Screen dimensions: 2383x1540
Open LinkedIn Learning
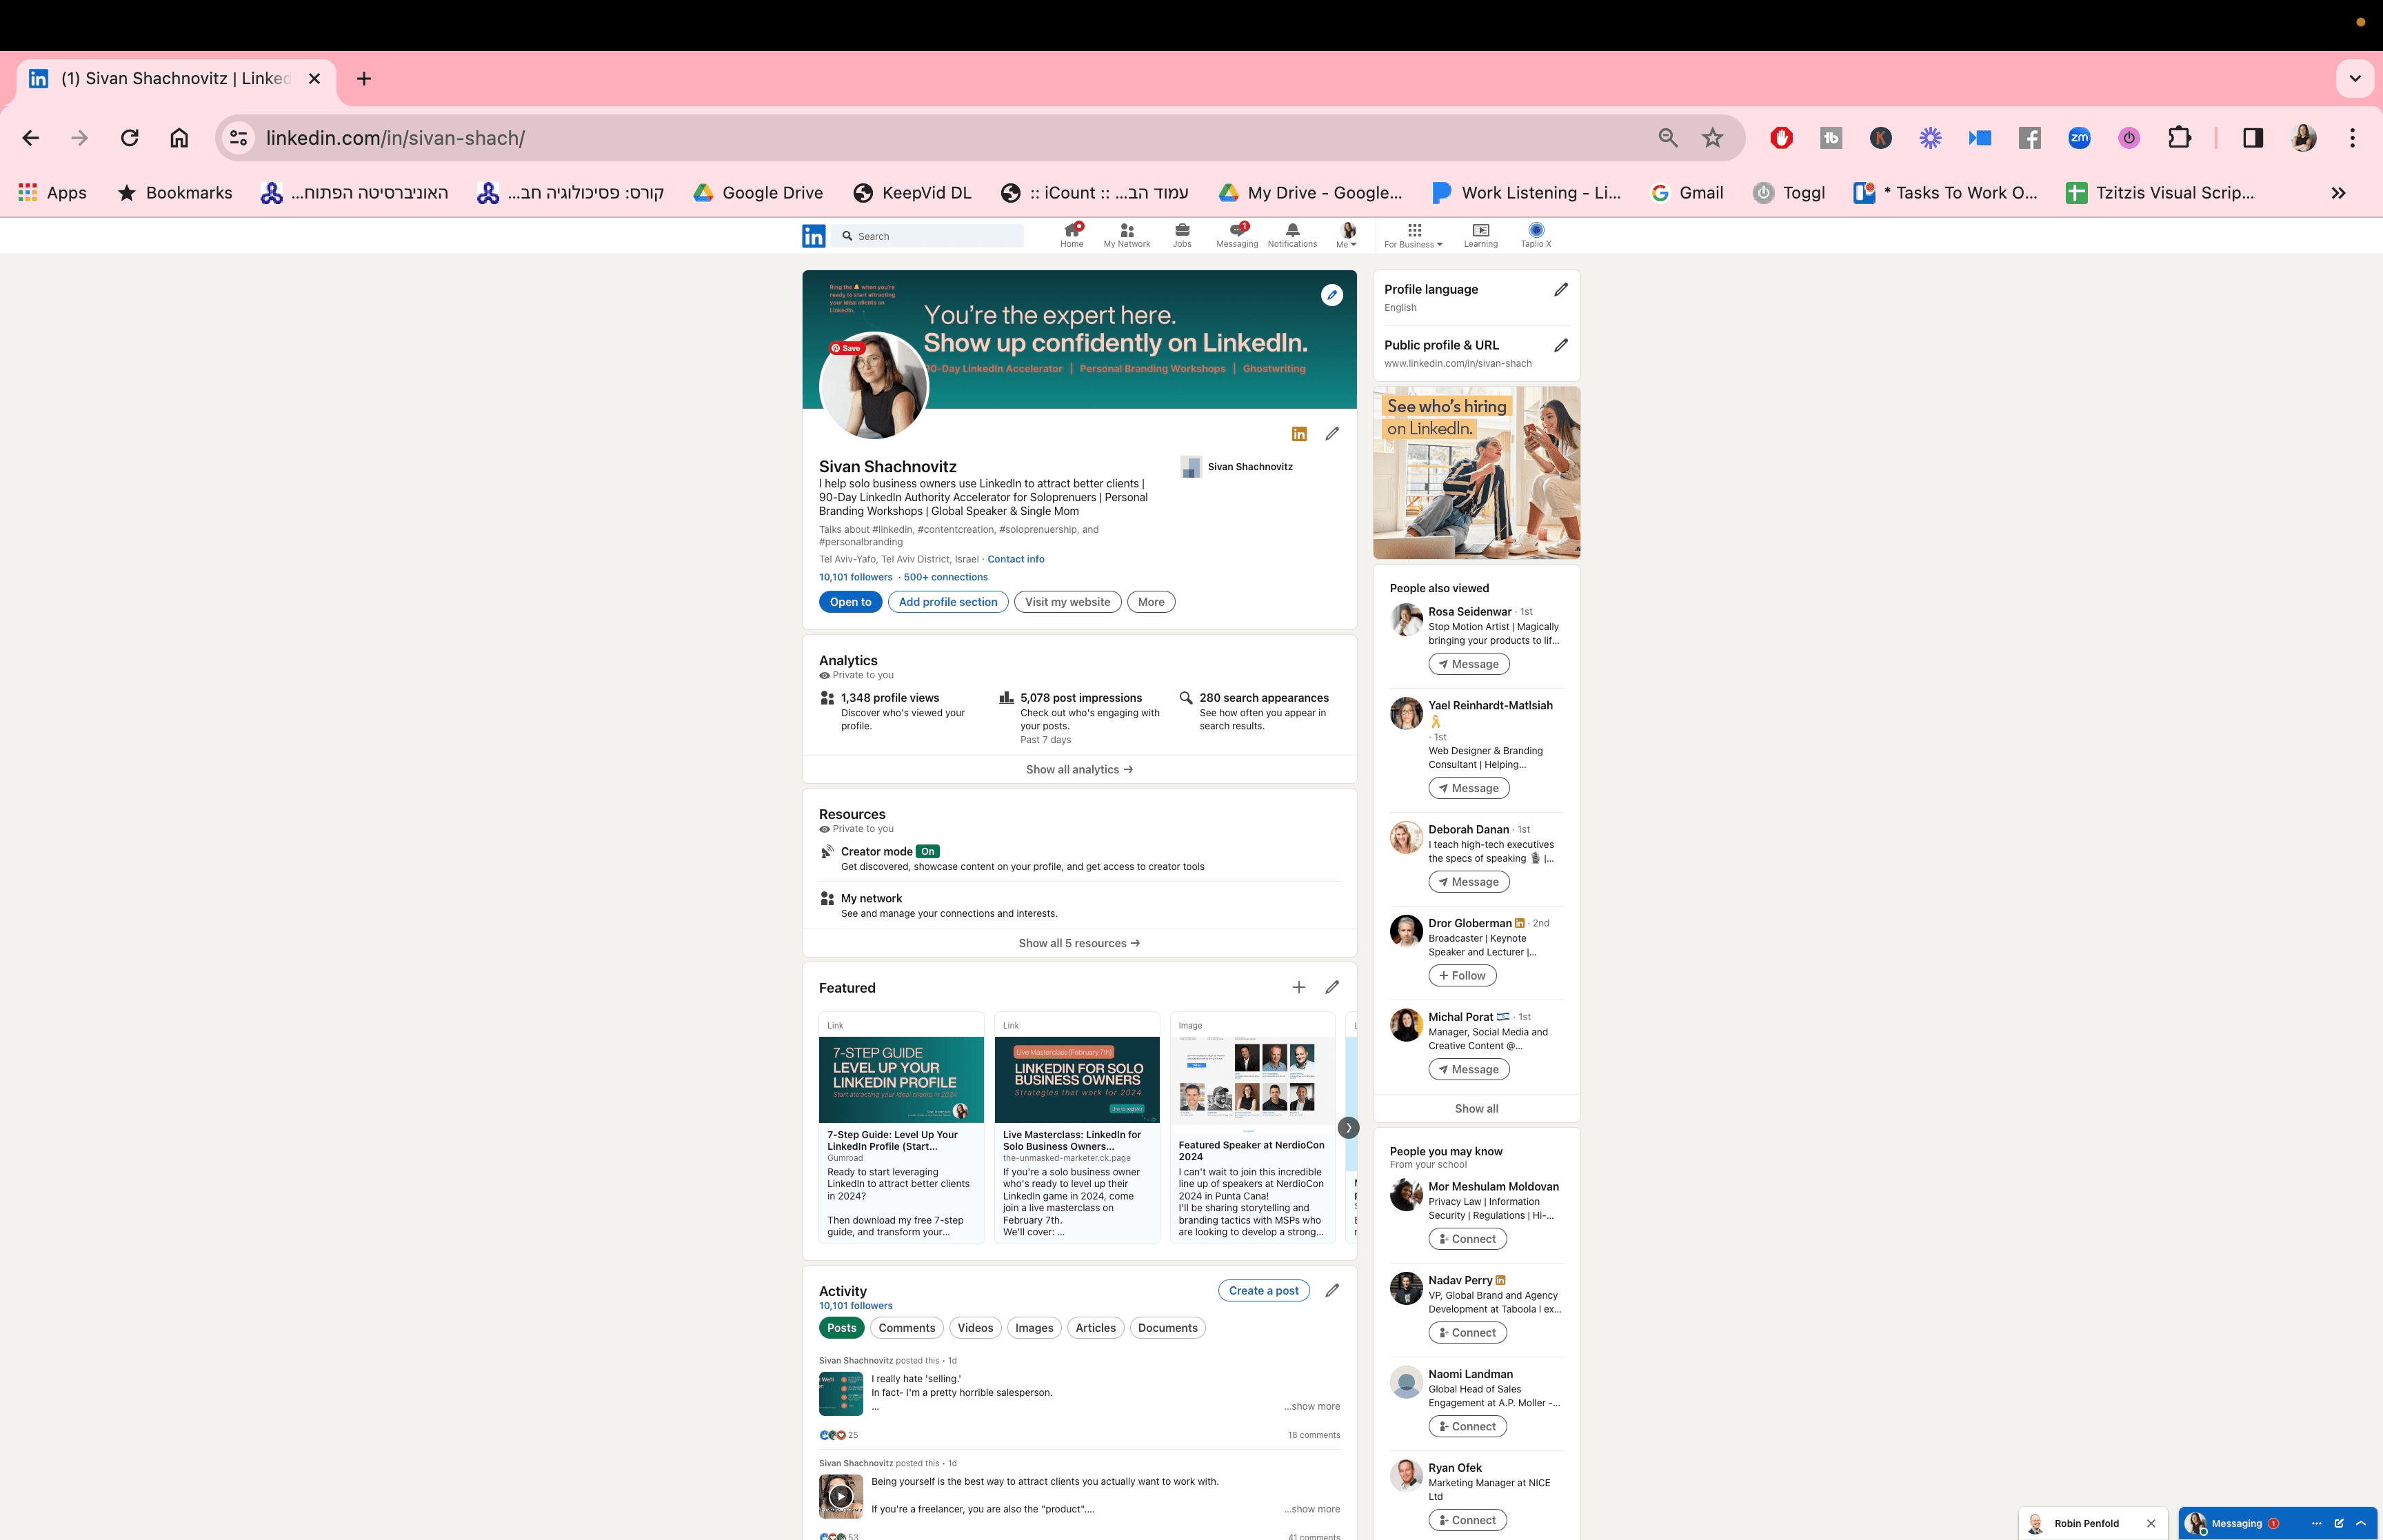(x=1481, y=236)
